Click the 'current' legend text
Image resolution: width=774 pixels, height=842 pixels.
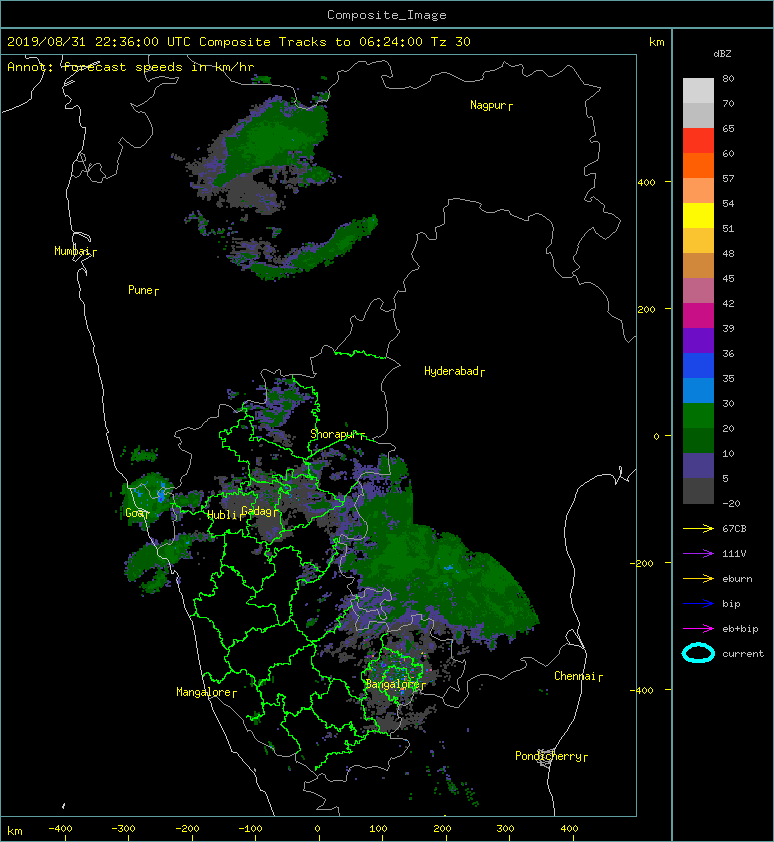click(x=743, y=654)
